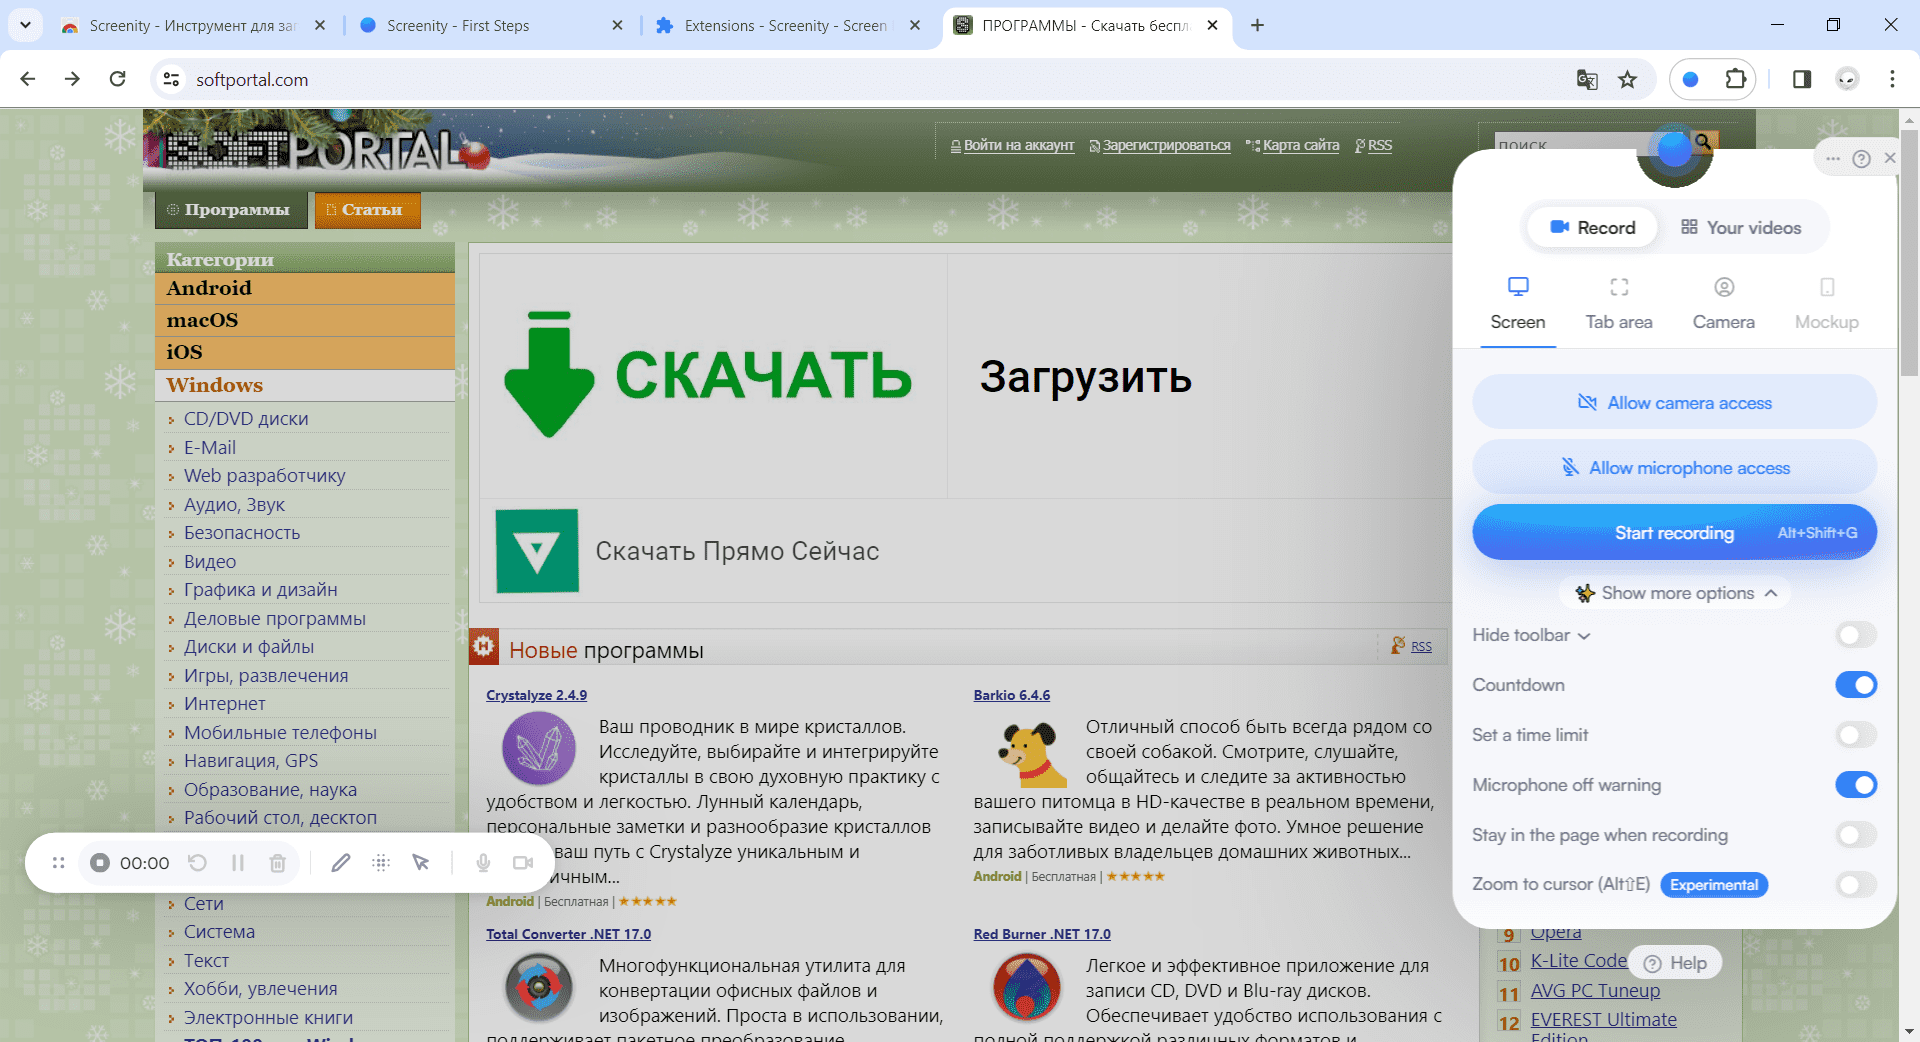Collapse the Show more options section
Viewport: 1920px width, 1042px height.
[x=1675, y=593]
